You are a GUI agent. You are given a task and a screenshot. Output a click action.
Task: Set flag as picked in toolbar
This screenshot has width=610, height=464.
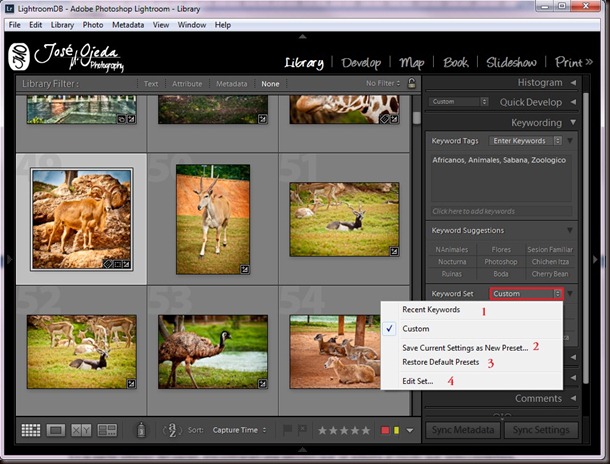click(287, 430)
